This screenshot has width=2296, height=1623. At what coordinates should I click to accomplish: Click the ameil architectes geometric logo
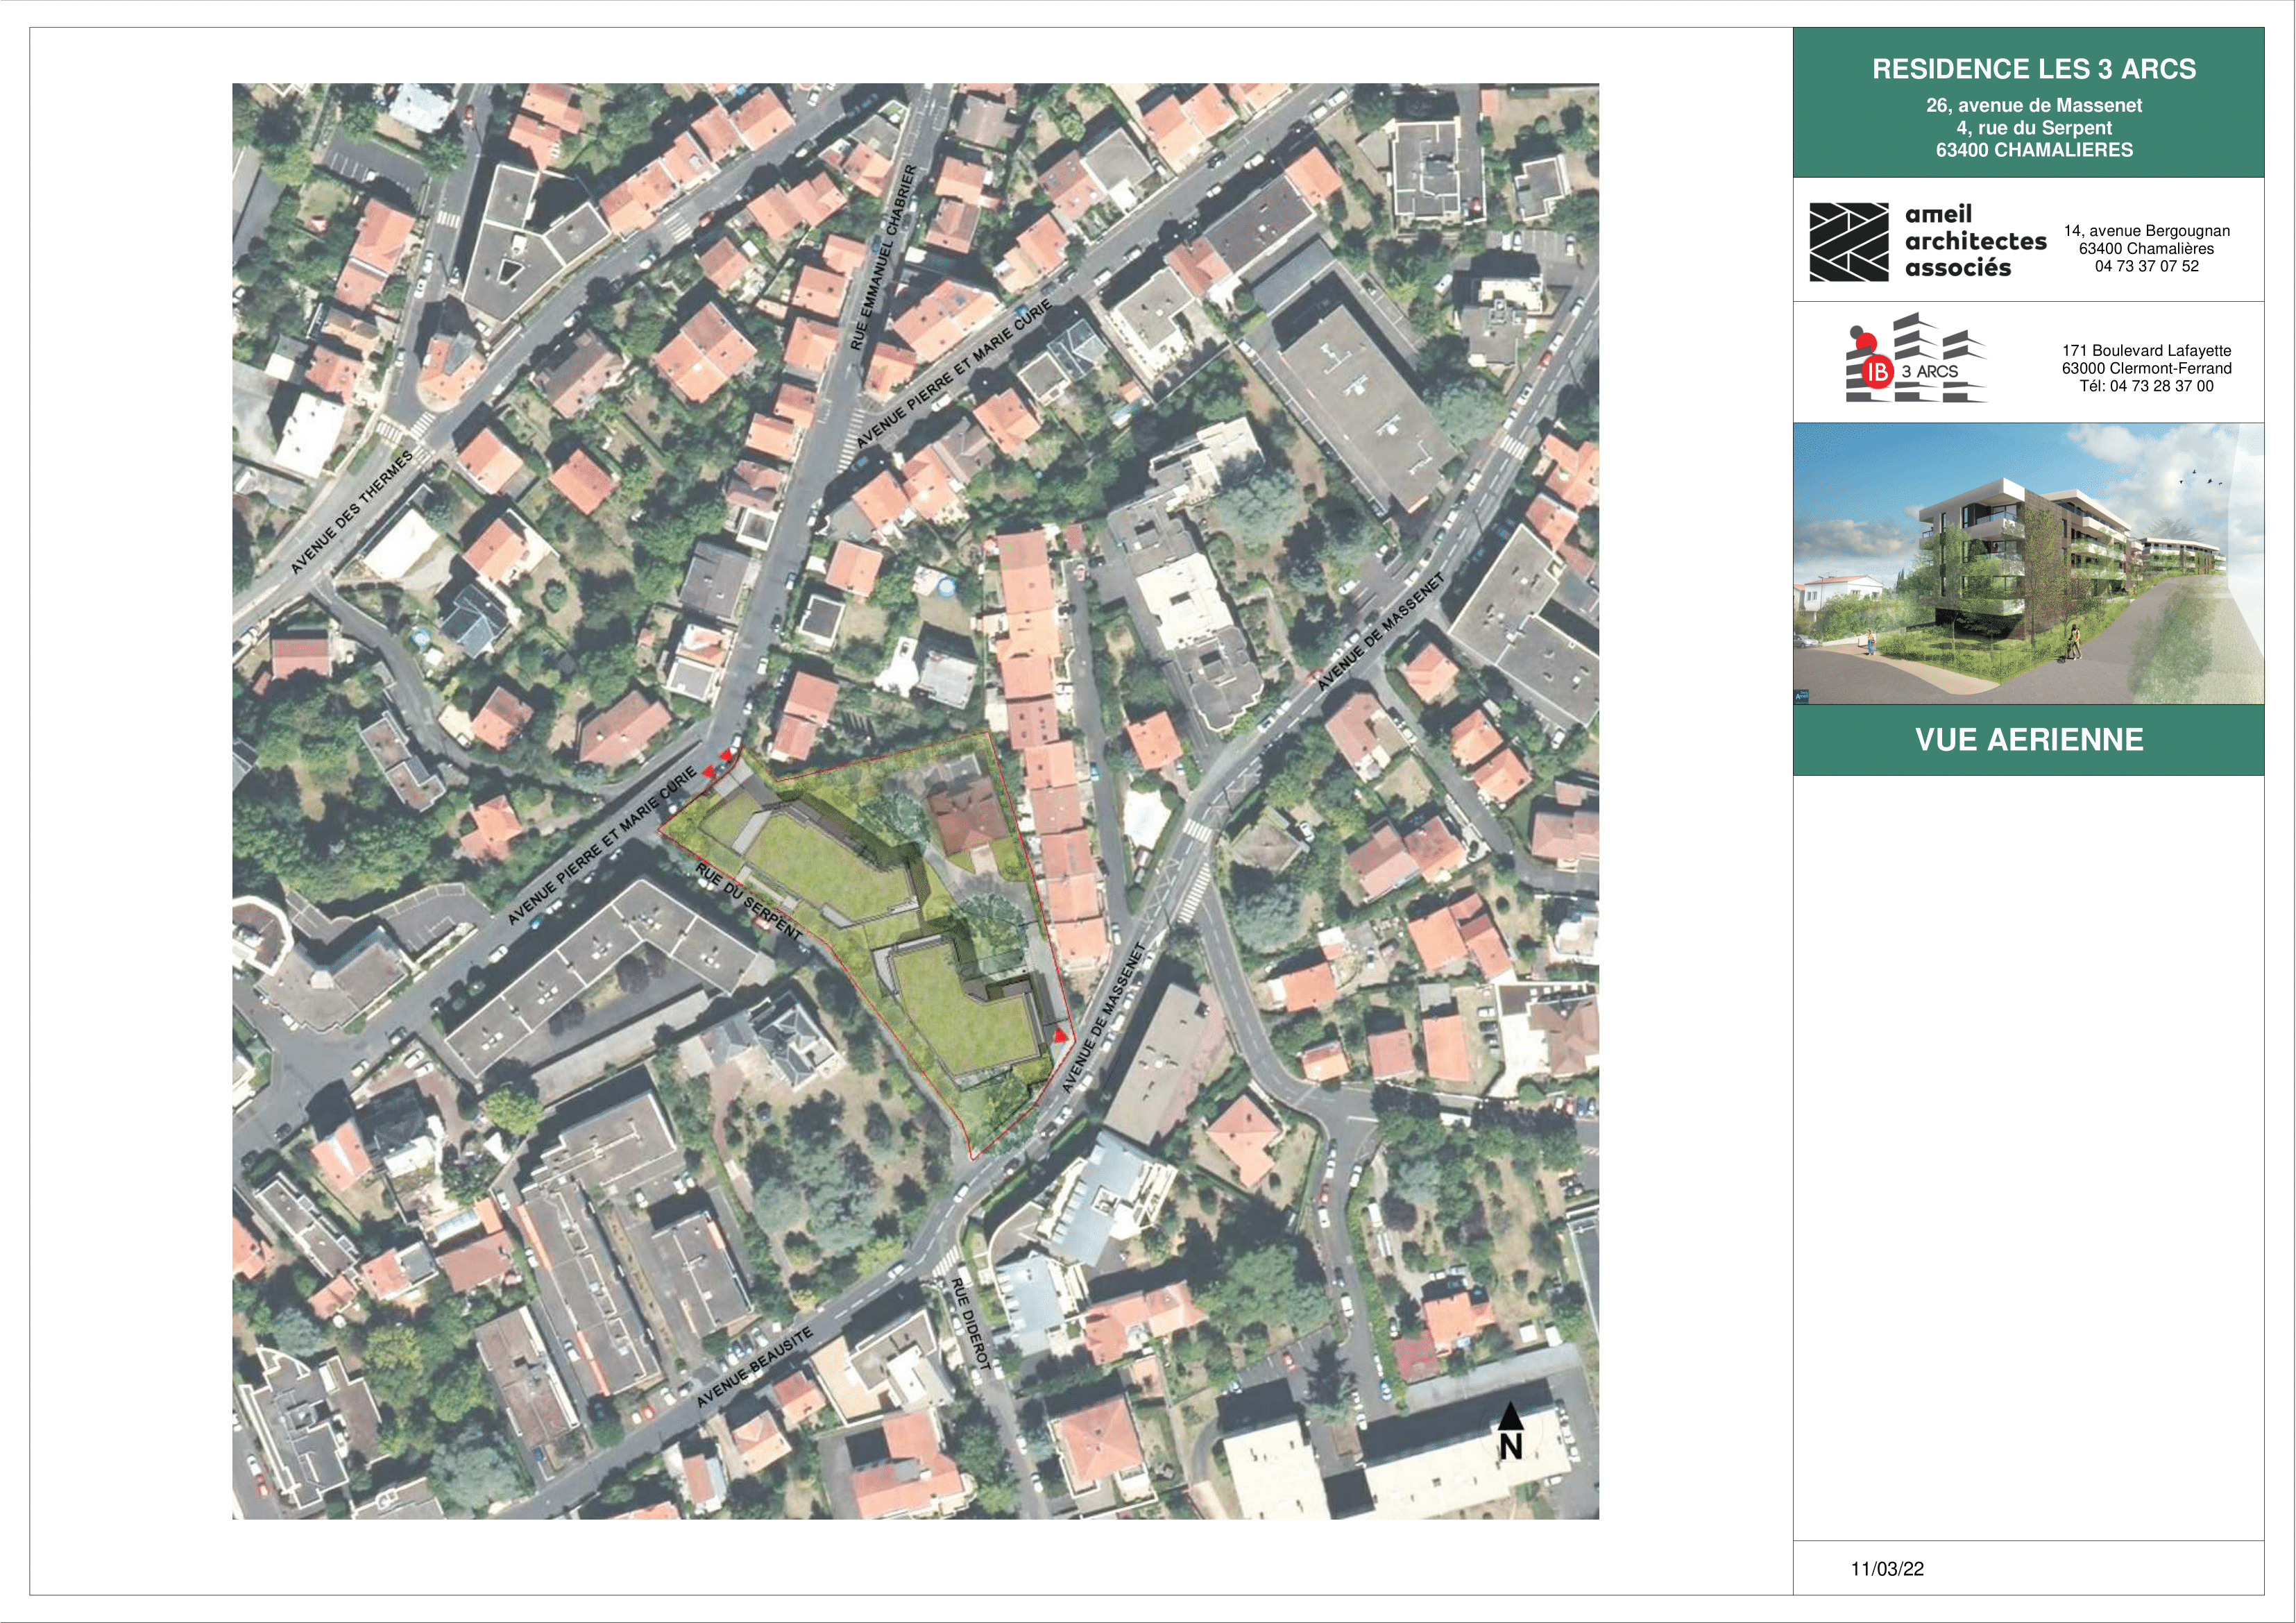pos(1849,242)
